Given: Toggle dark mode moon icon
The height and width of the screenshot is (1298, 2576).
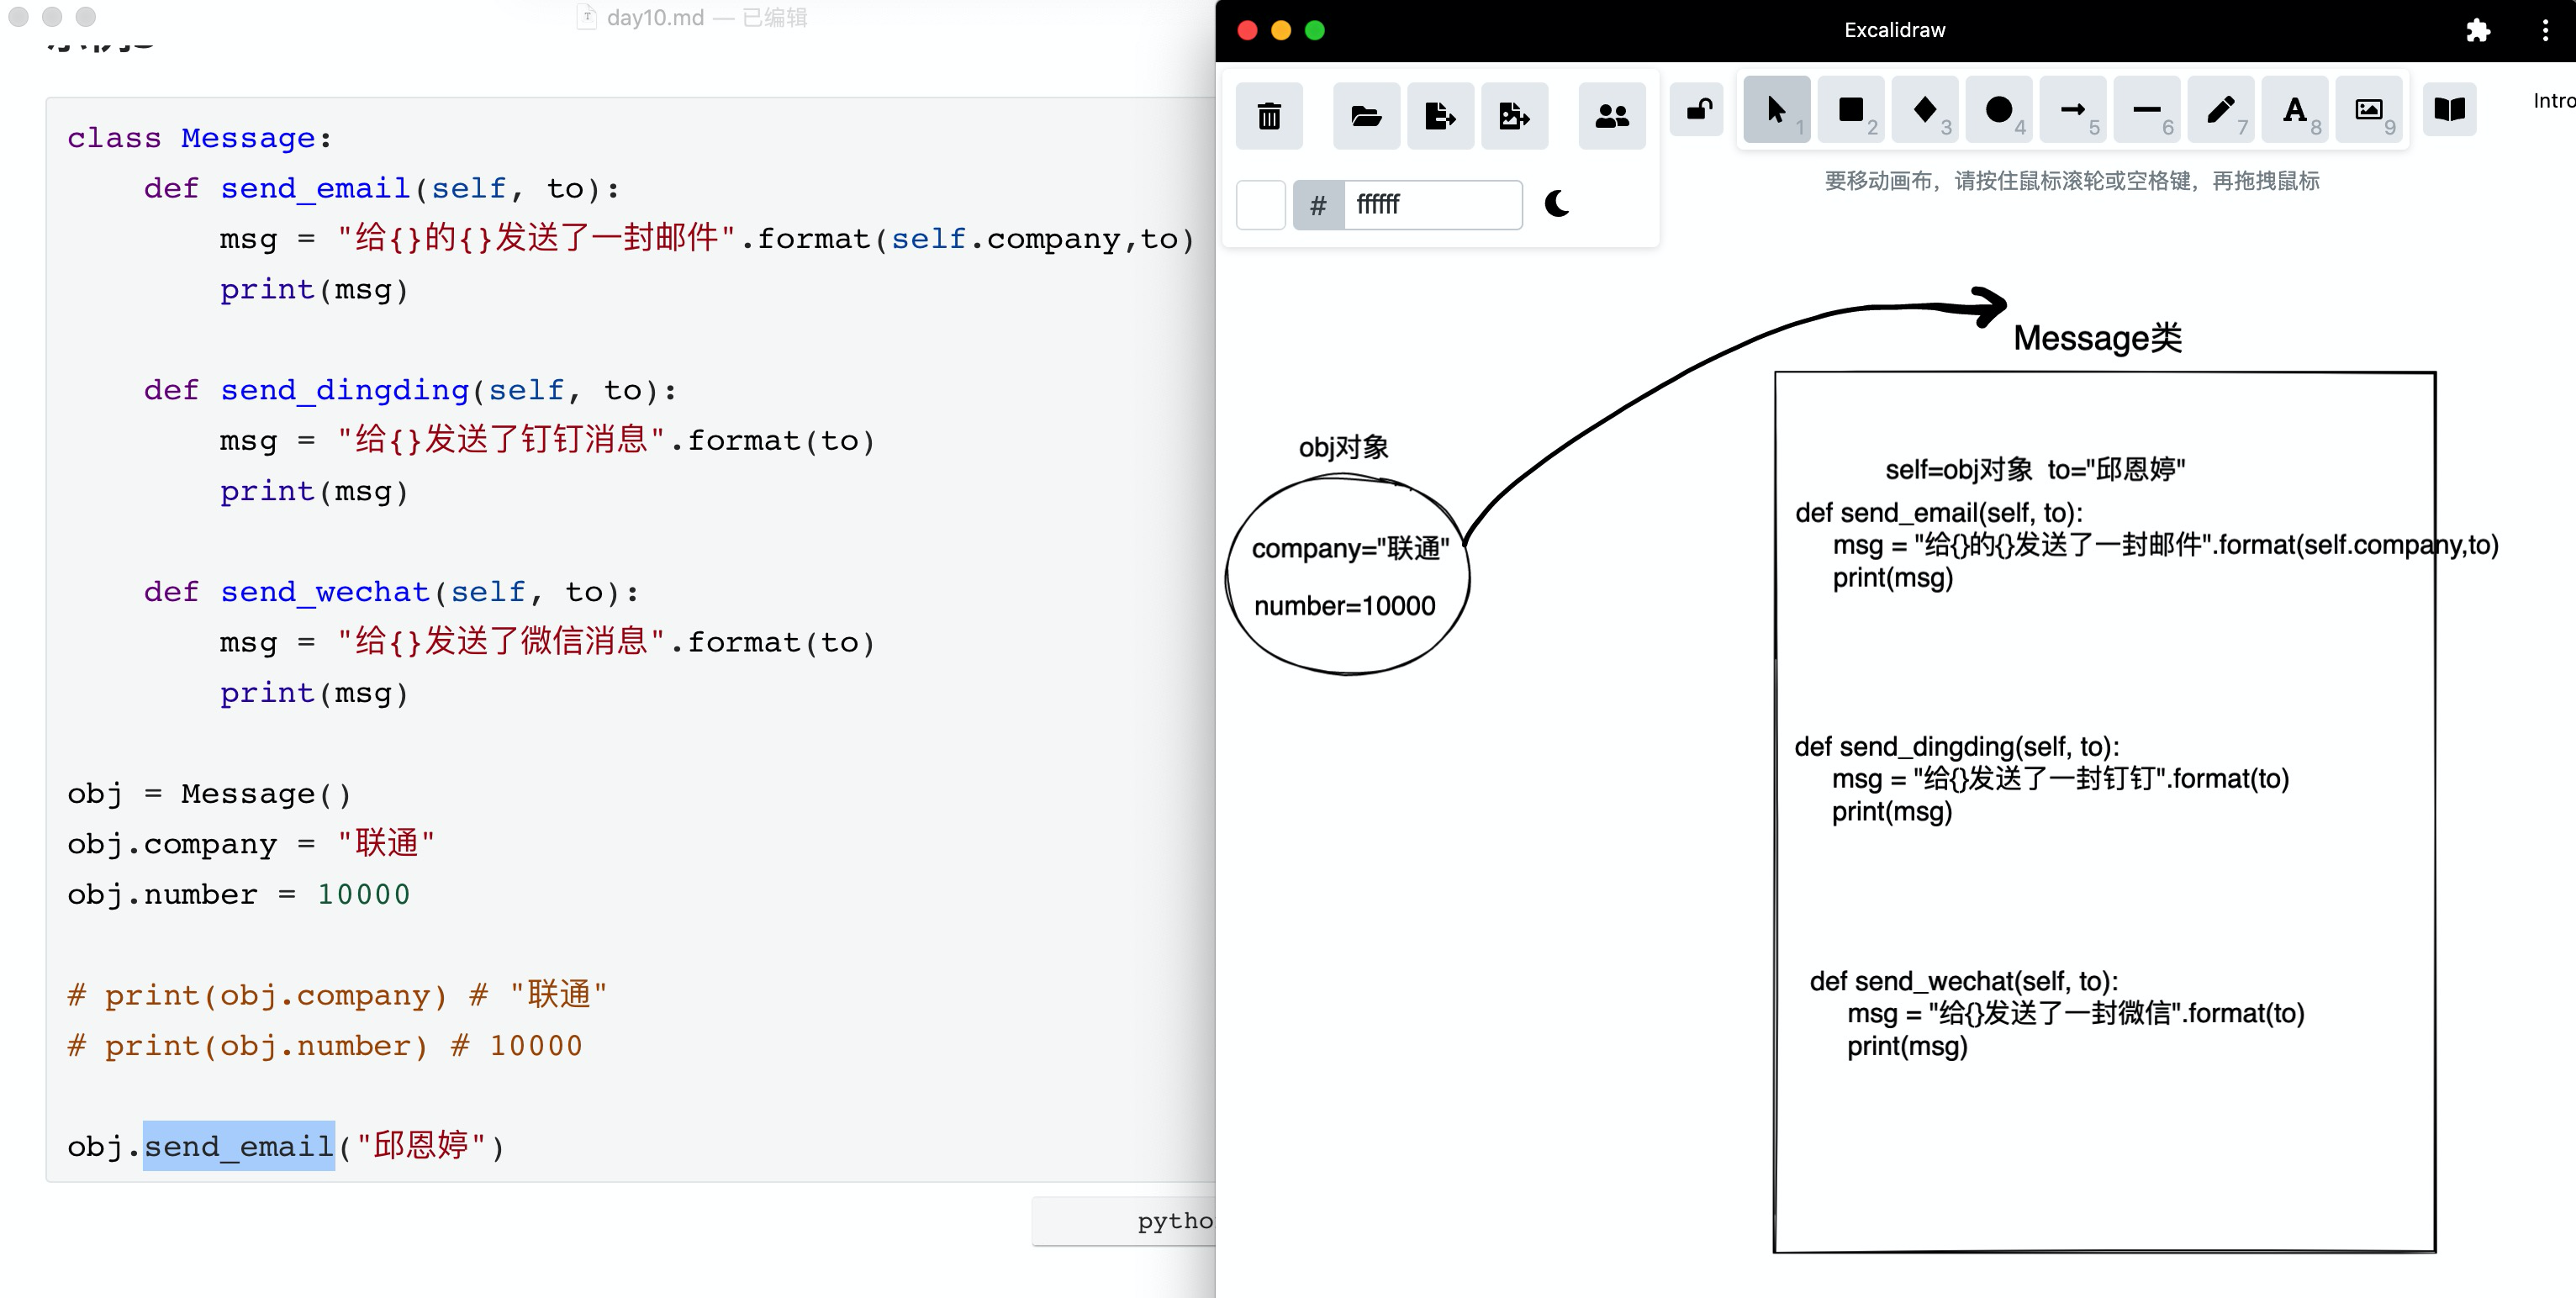Looking at the screenshot, I should pyautogui.click(x=1556, y=204).
